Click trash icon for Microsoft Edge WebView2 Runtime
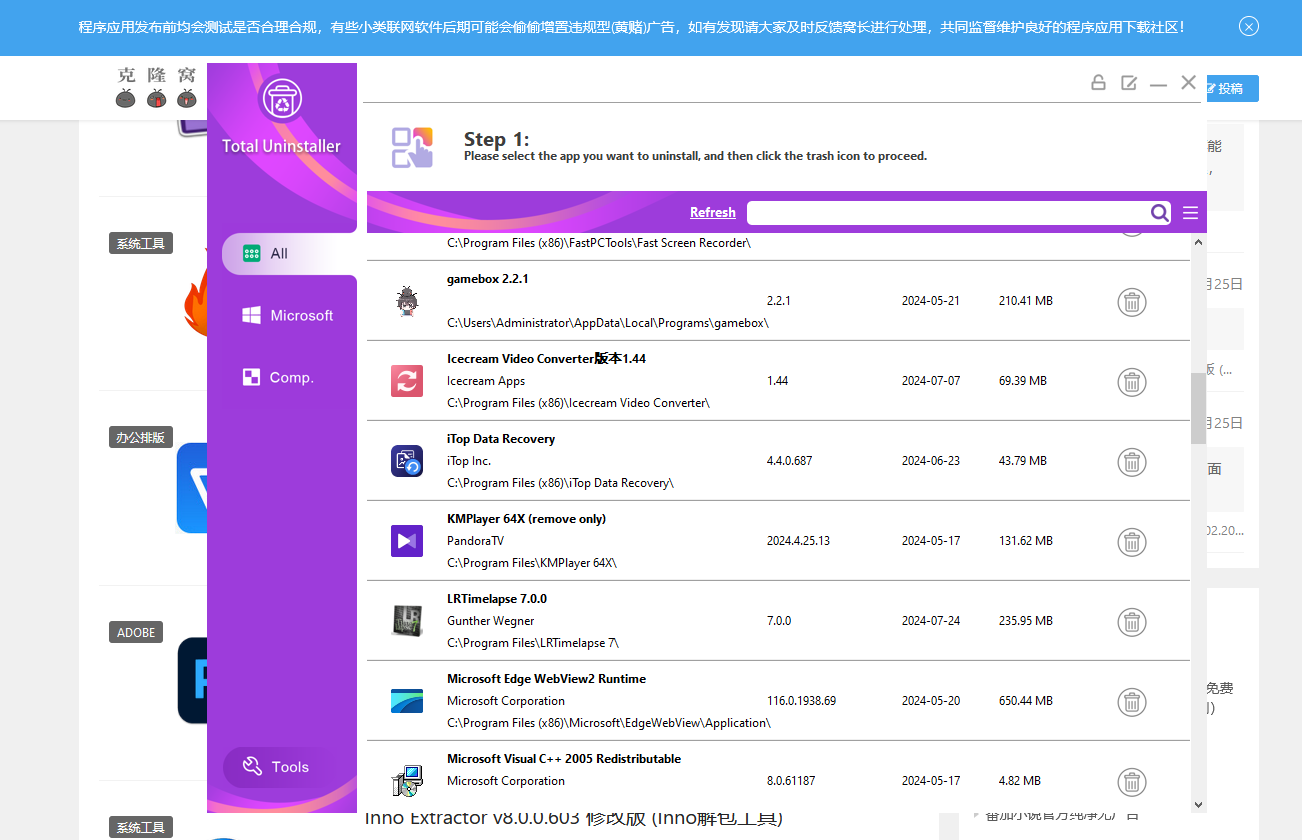 pyautogui.click(x=1131, y=702)
